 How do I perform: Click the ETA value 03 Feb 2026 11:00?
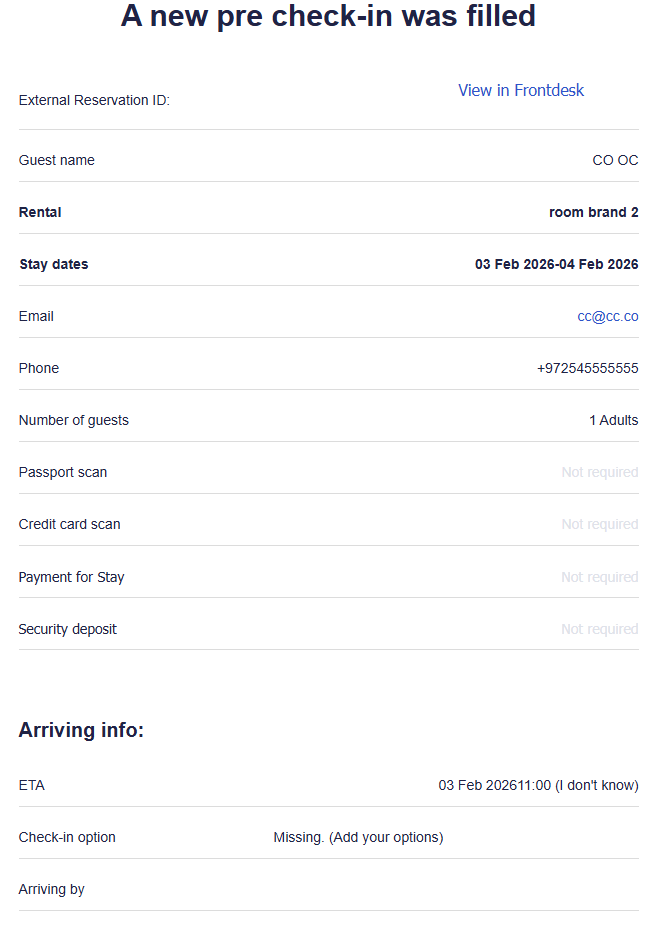point(538,785)
